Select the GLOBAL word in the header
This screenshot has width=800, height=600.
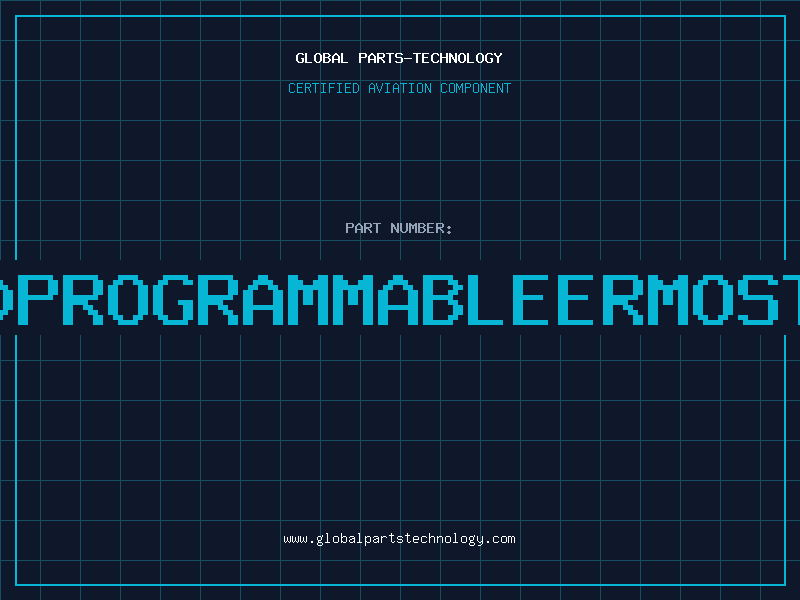pyautogui.click(x=321, y=58)
